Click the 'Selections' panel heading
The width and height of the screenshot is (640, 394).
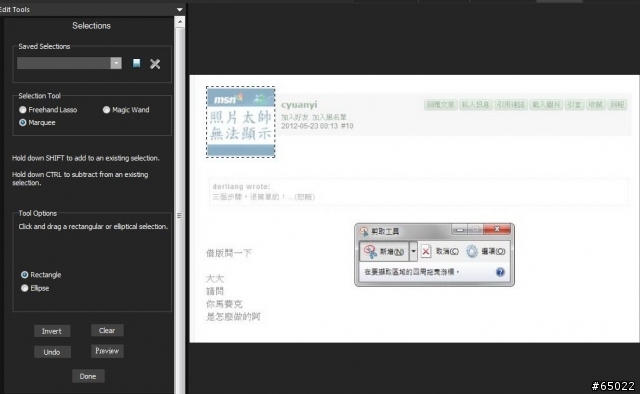click(x=91, y=26)
